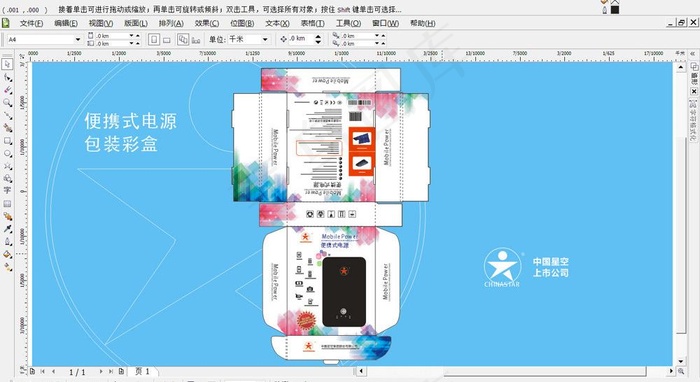Select the Shape tool in toolbox
The image size is (700, 382).
point(7,77)
